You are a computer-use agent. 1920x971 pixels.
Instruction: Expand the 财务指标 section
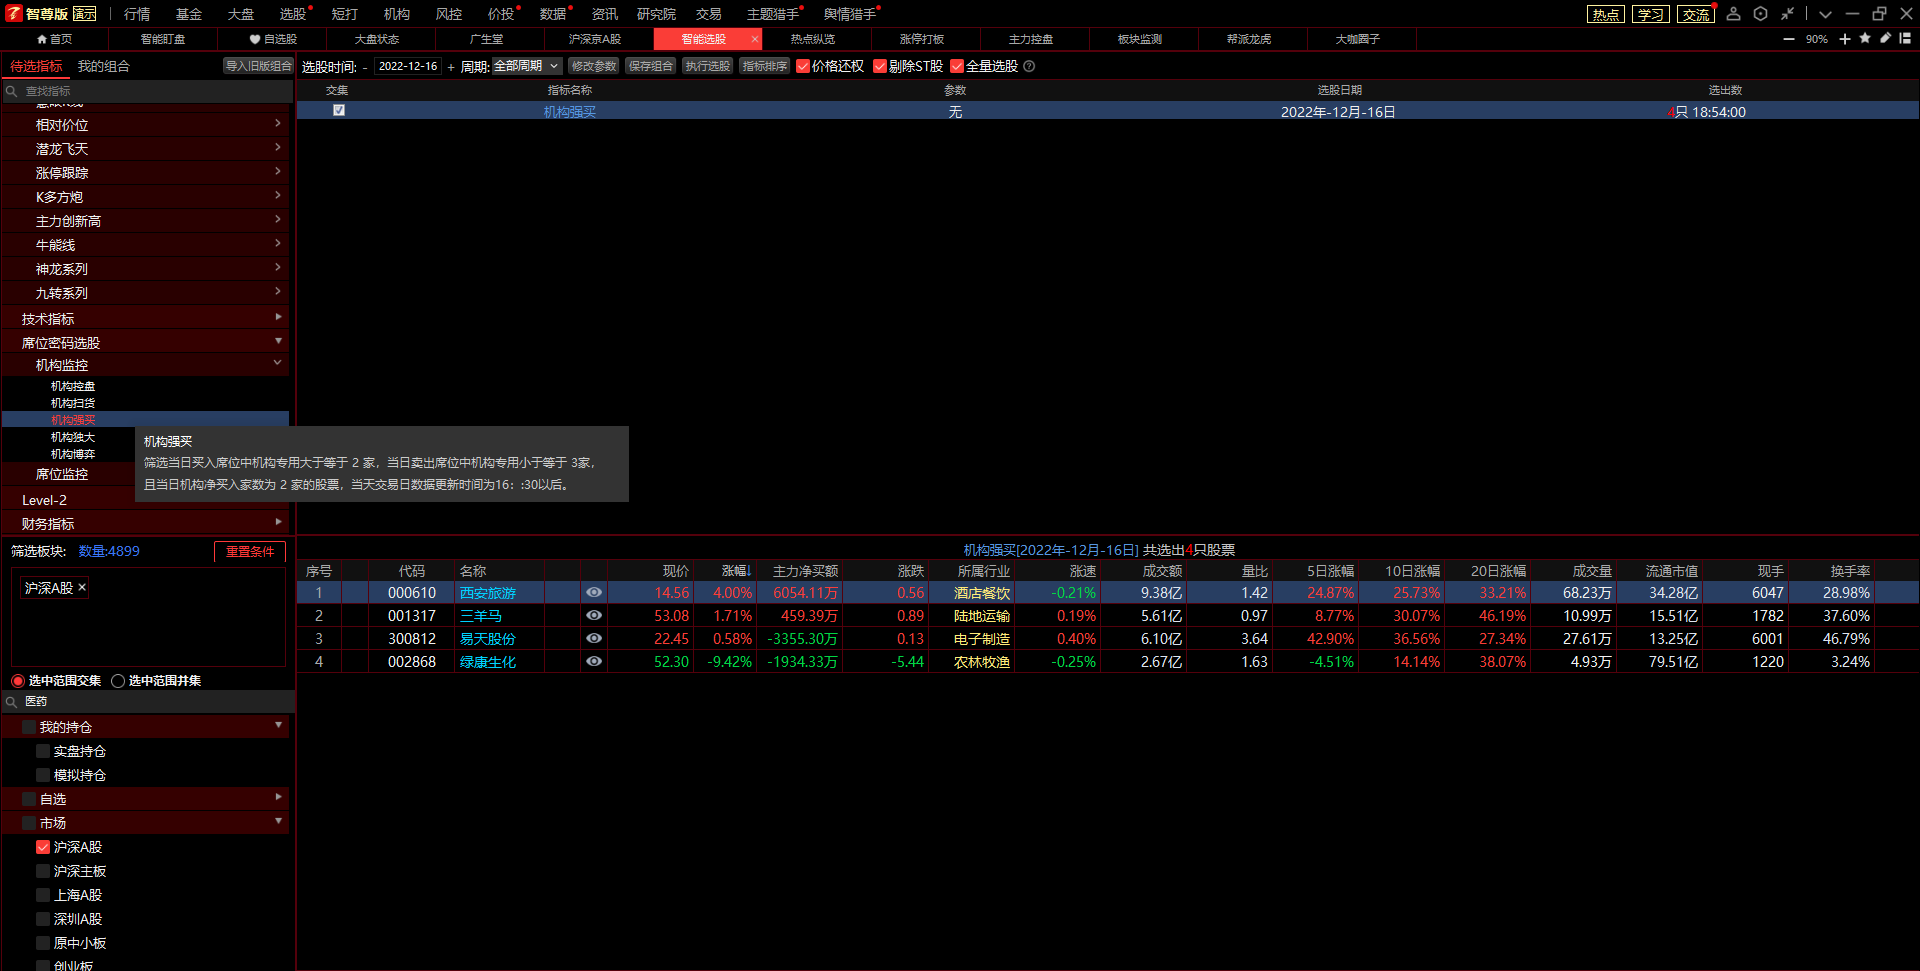pyautogui.click(x=146, y=524)
